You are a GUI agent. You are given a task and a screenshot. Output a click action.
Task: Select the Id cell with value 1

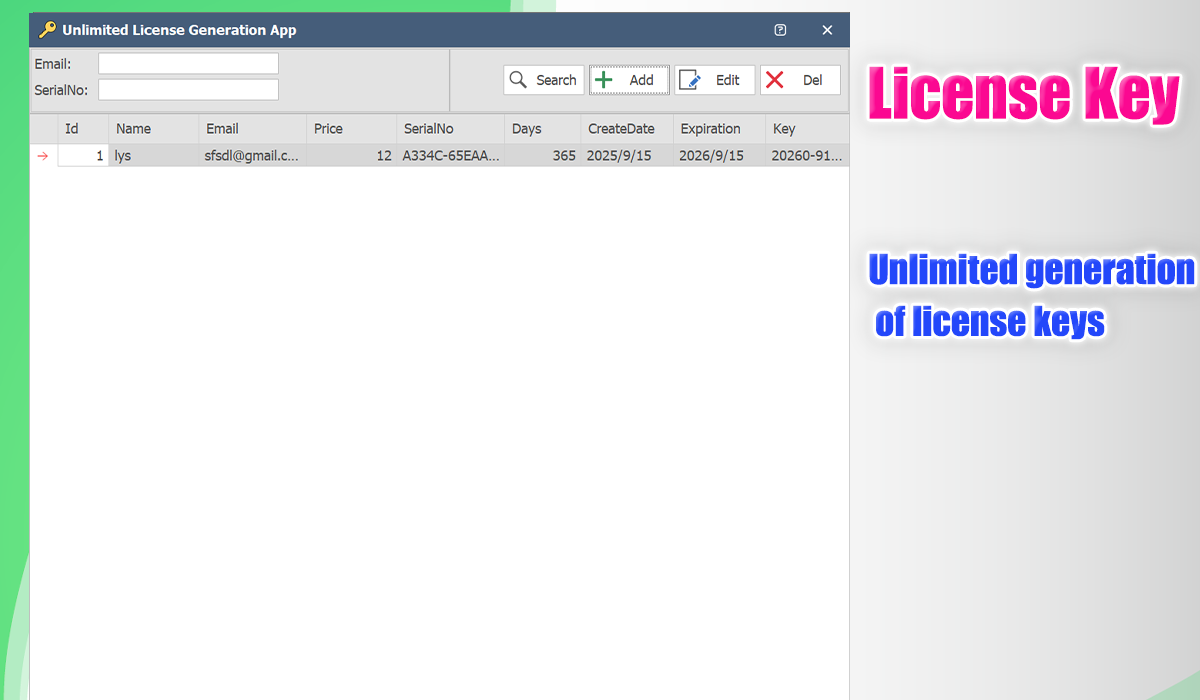pyautogui.click(x=83, y=156)
